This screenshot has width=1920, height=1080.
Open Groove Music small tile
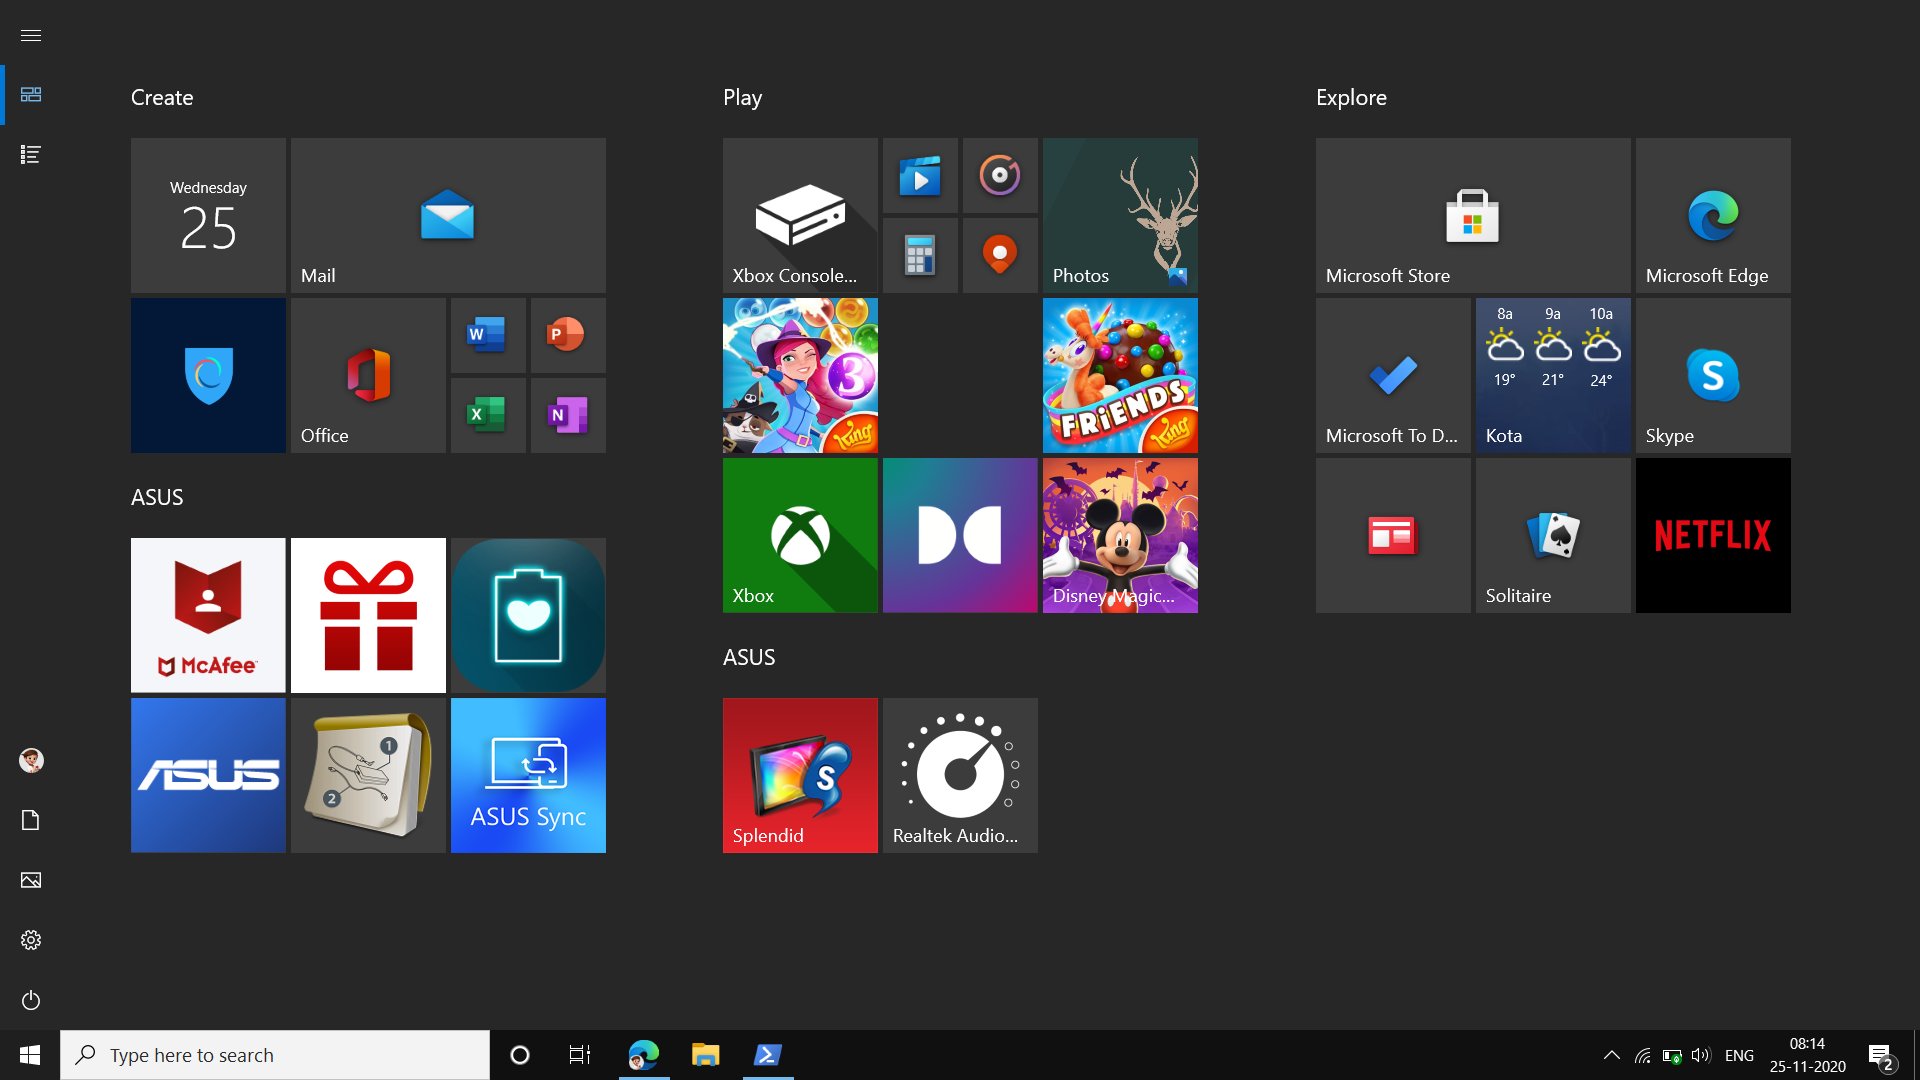pyautogui.click(x=1000, y=175)
